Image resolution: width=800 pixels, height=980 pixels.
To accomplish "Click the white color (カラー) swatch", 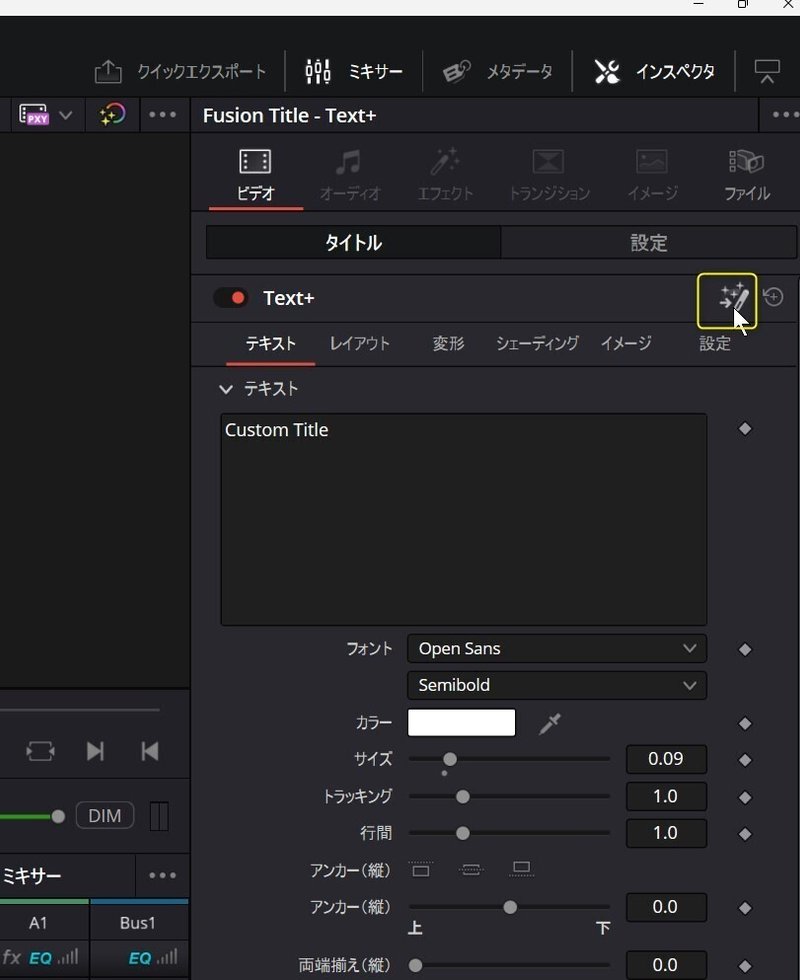I will [x=462, y=722].
